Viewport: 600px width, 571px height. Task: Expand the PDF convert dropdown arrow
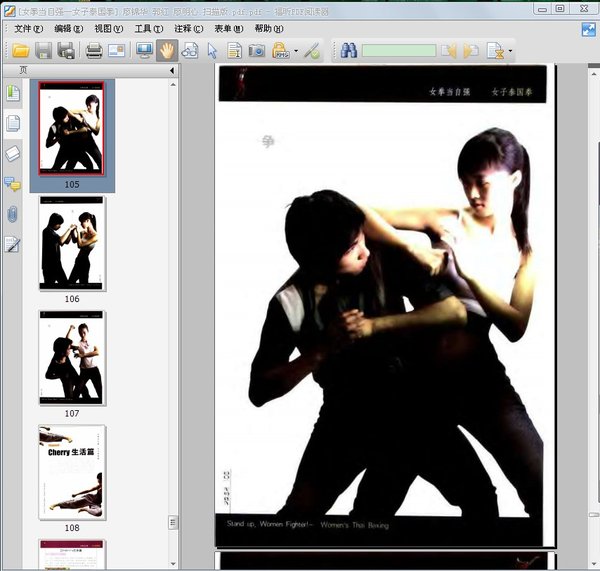tap(296, 51)
